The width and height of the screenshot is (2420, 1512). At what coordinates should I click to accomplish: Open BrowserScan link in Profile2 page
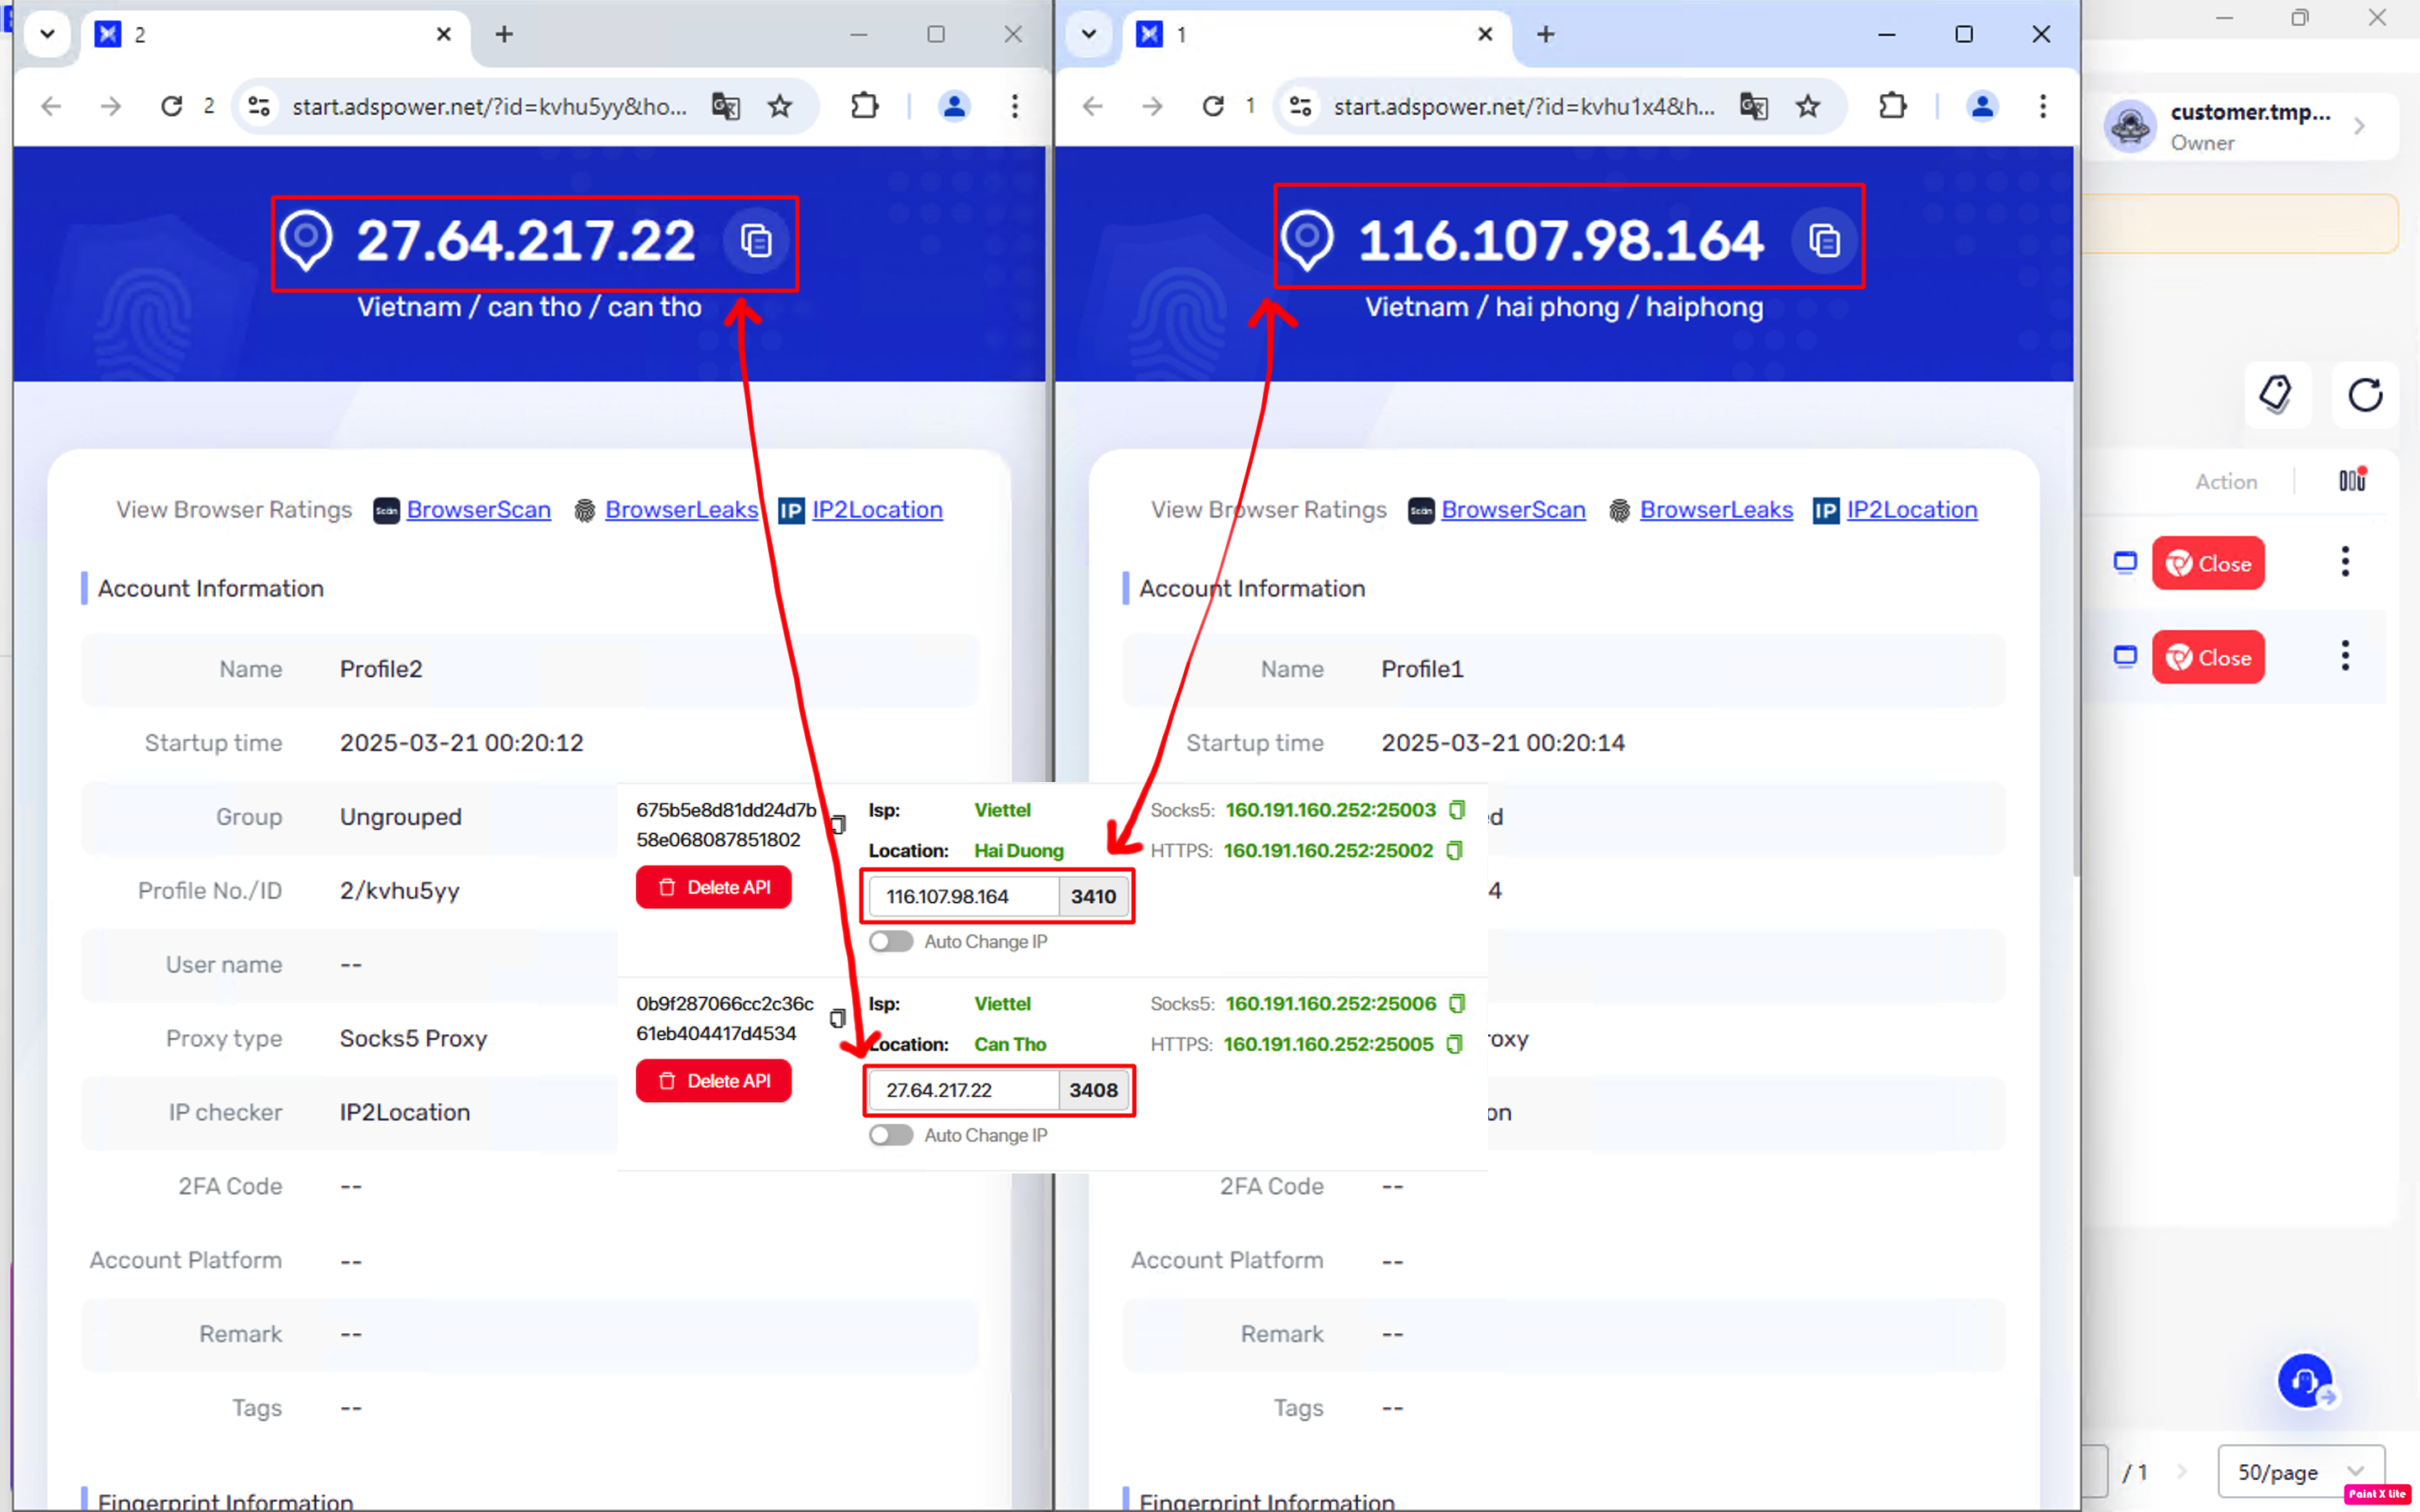(478, 510)
